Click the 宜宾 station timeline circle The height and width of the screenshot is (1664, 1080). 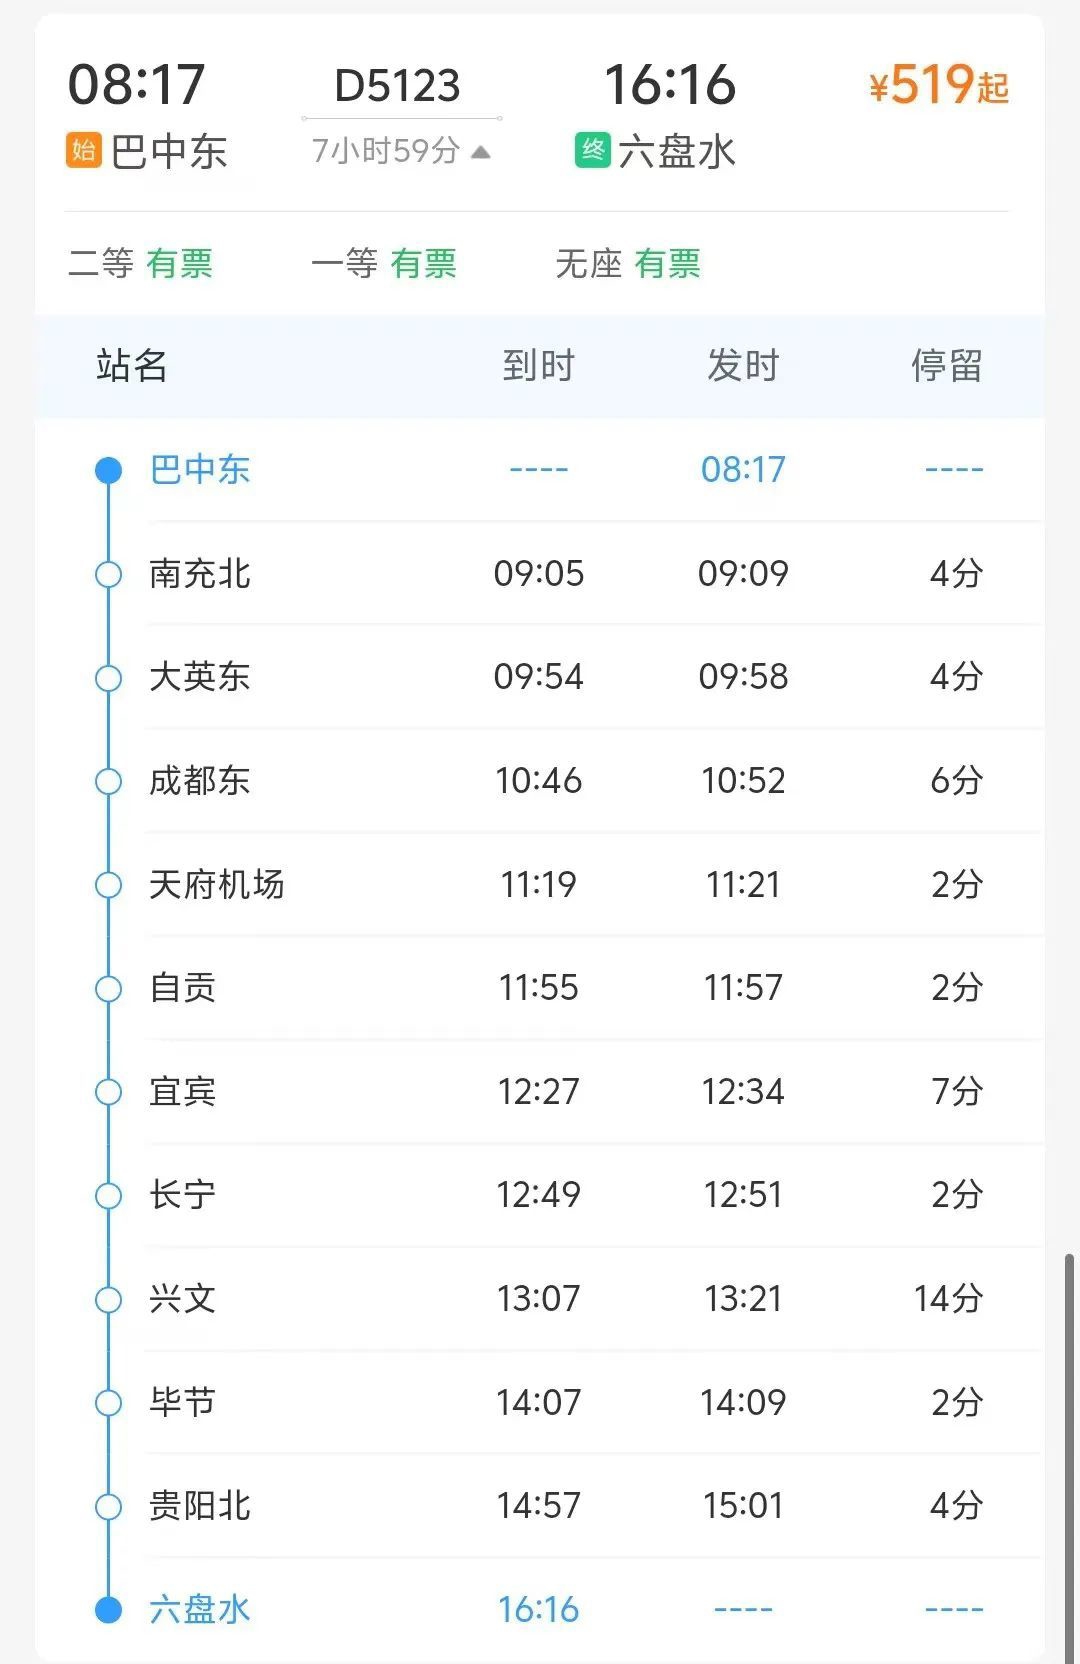[x=108, y=1092]
